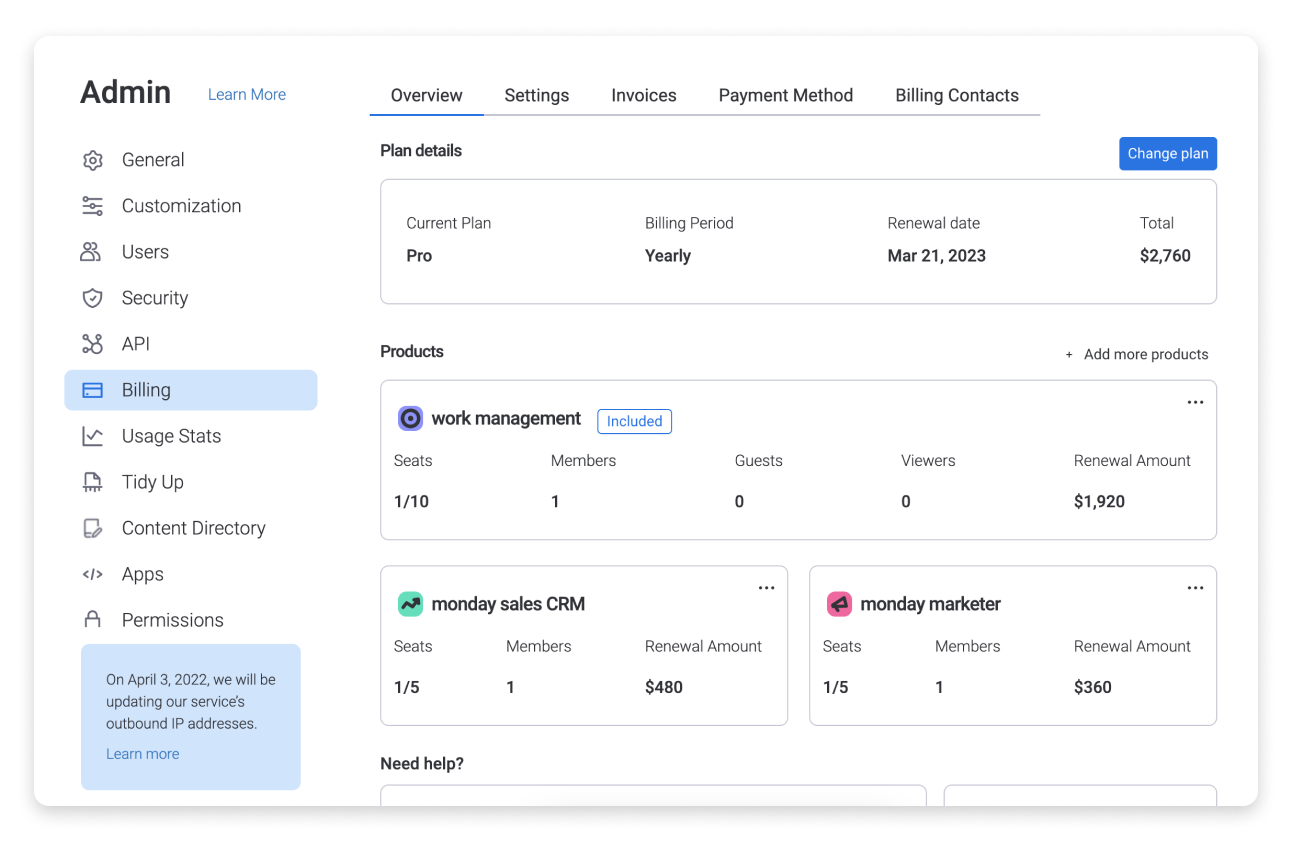Select Apps in the sidebar
The image size is (1291, 842).
point(191,574)
